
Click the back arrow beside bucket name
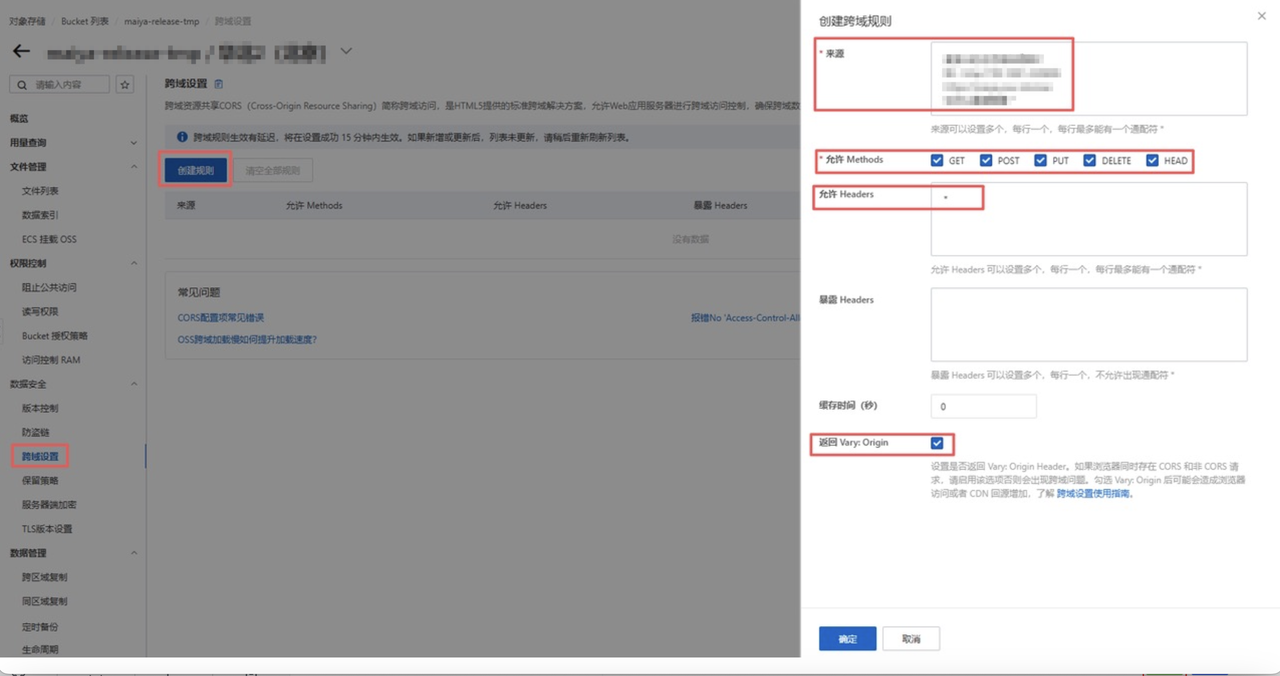[21, 51]
